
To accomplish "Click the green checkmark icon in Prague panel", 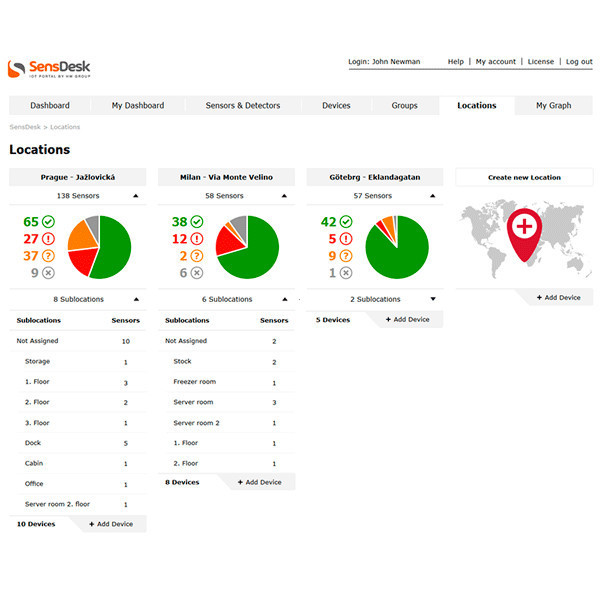I will (x=49, y=222).
